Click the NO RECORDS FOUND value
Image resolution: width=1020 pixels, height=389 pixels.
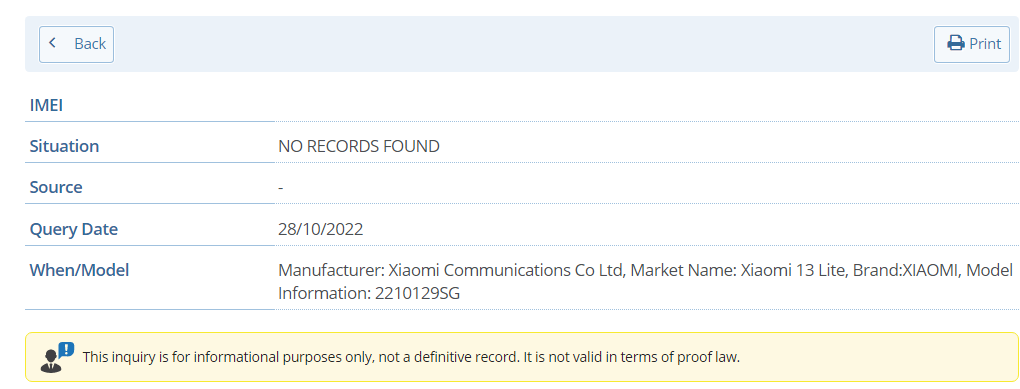[358, 146]
